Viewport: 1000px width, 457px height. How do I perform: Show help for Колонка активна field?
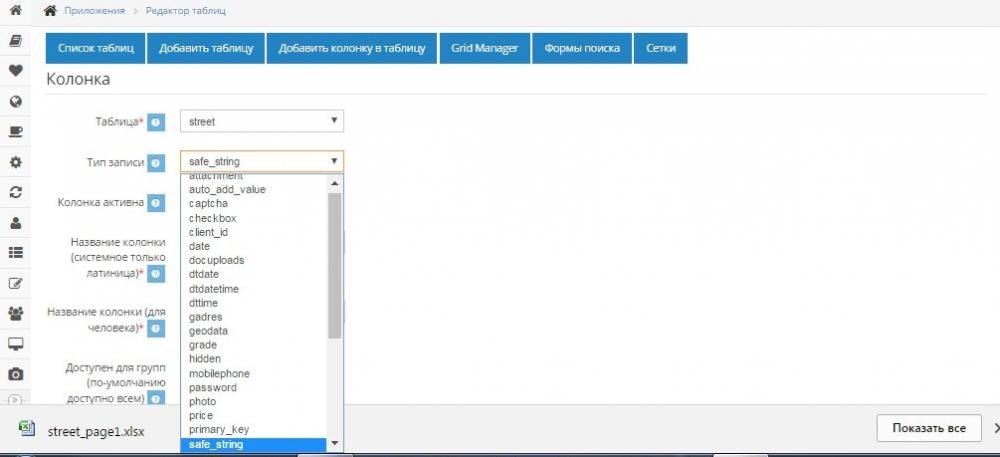coord(156,203)
